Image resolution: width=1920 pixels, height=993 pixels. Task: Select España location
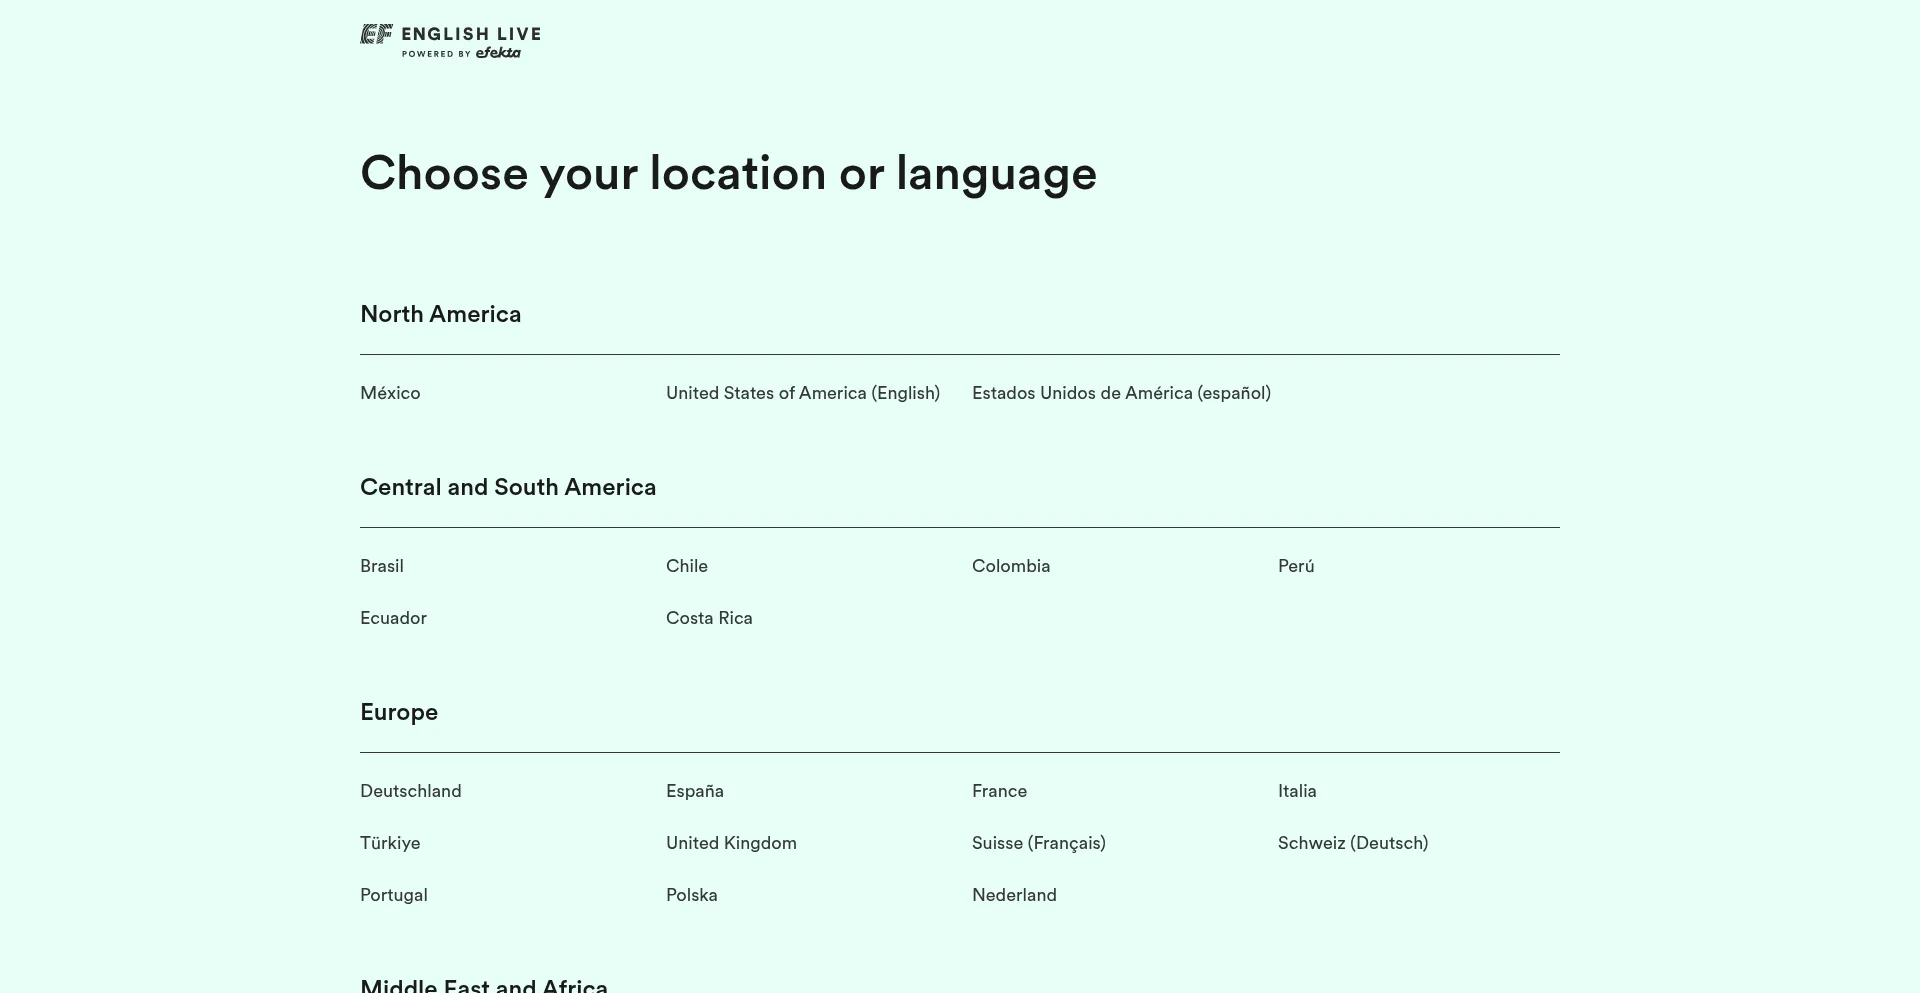(x=695, y=791)
